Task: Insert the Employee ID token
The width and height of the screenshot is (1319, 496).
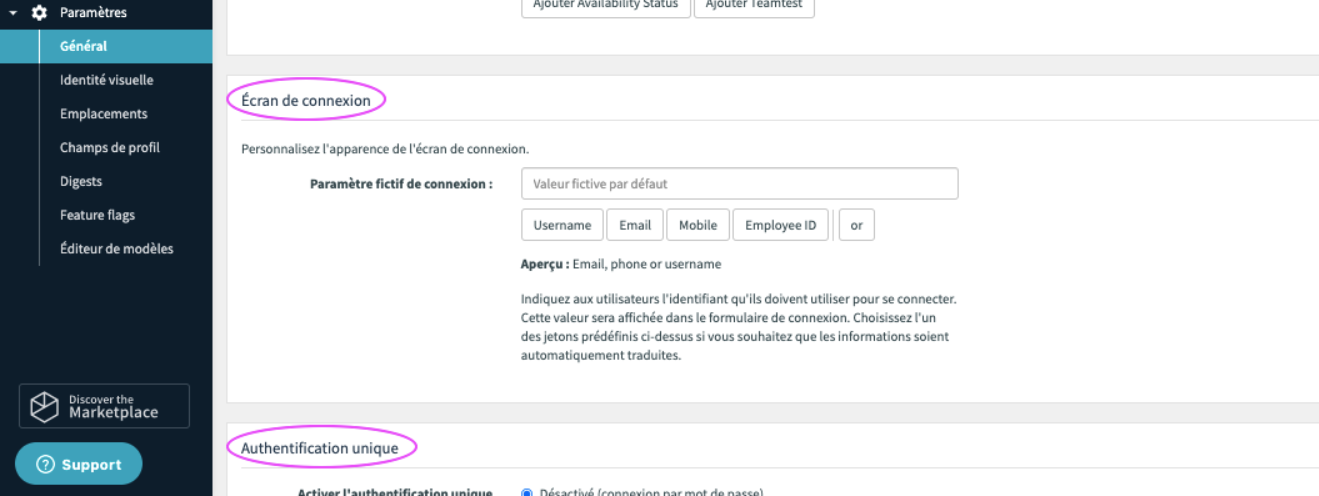Action: pos(781,225)
